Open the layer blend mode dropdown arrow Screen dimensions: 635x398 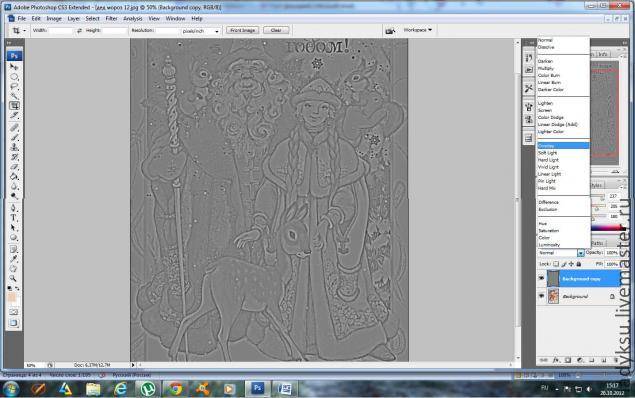tap(581, 253)
